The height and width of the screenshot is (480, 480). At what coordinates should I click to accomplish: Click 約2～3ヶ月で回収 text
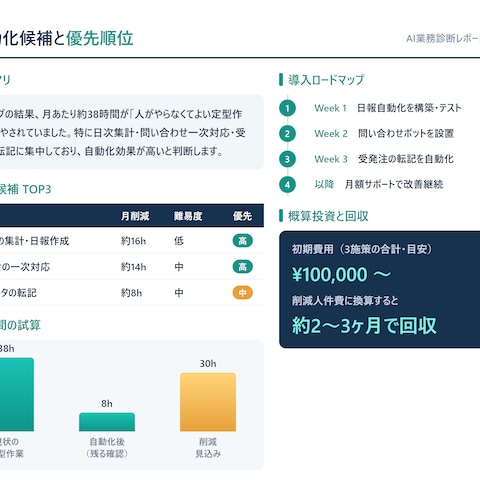pyautogui.click(x=364, y=326)
